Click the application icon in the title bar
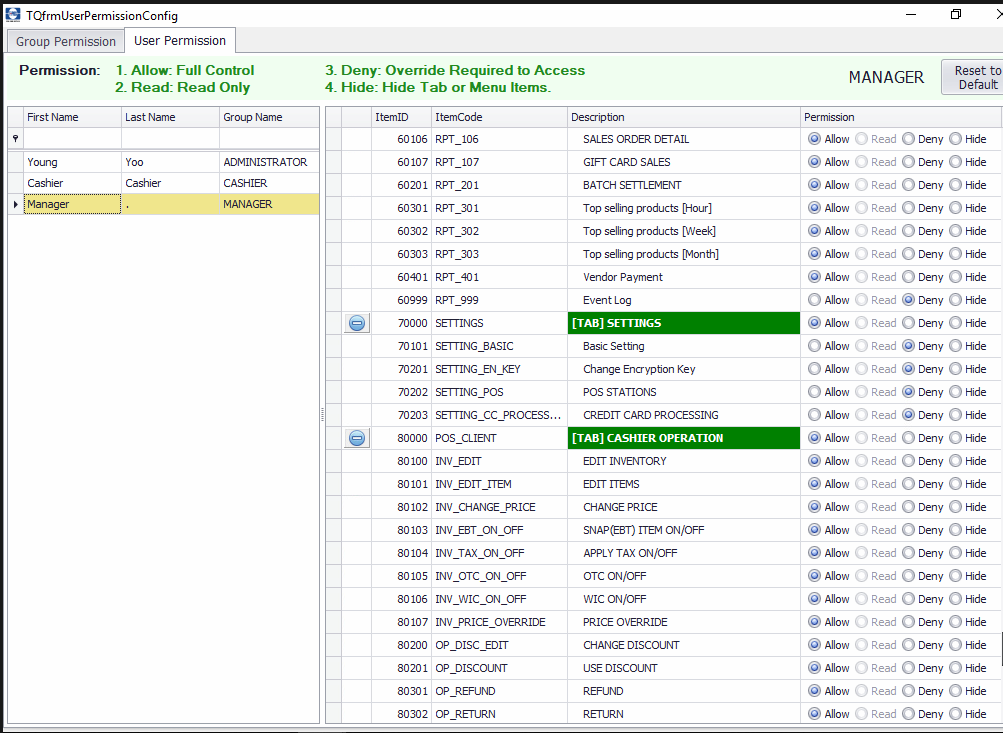This screenshot has width=1003, height=733. (x=13, y=15)
